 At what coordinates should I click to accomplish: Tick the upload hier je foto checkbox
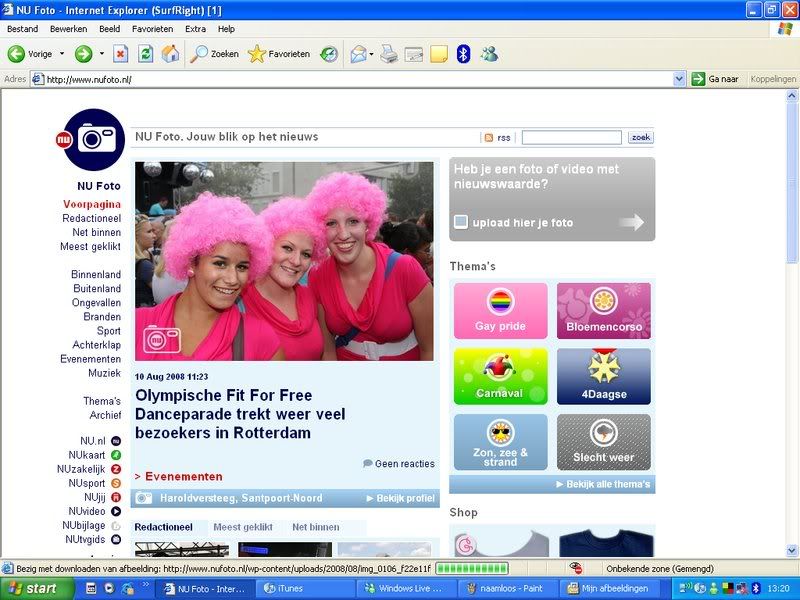coord(460,222)
